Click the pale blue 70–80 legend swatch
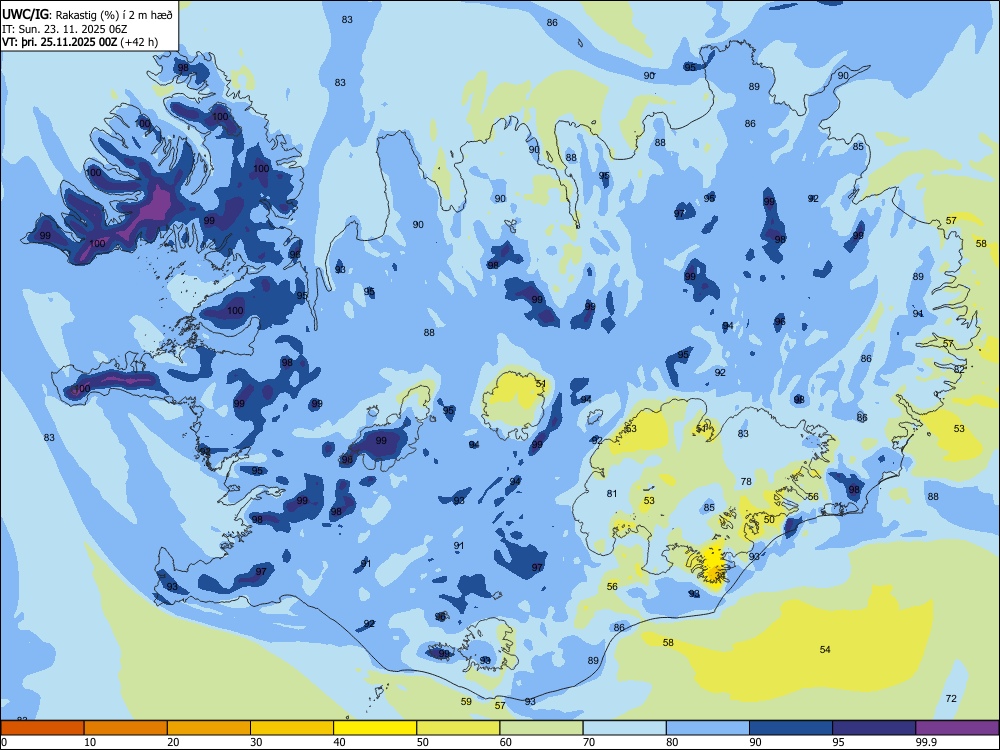This screenshot has height=750, width=1000. click(x=624, y=728)
